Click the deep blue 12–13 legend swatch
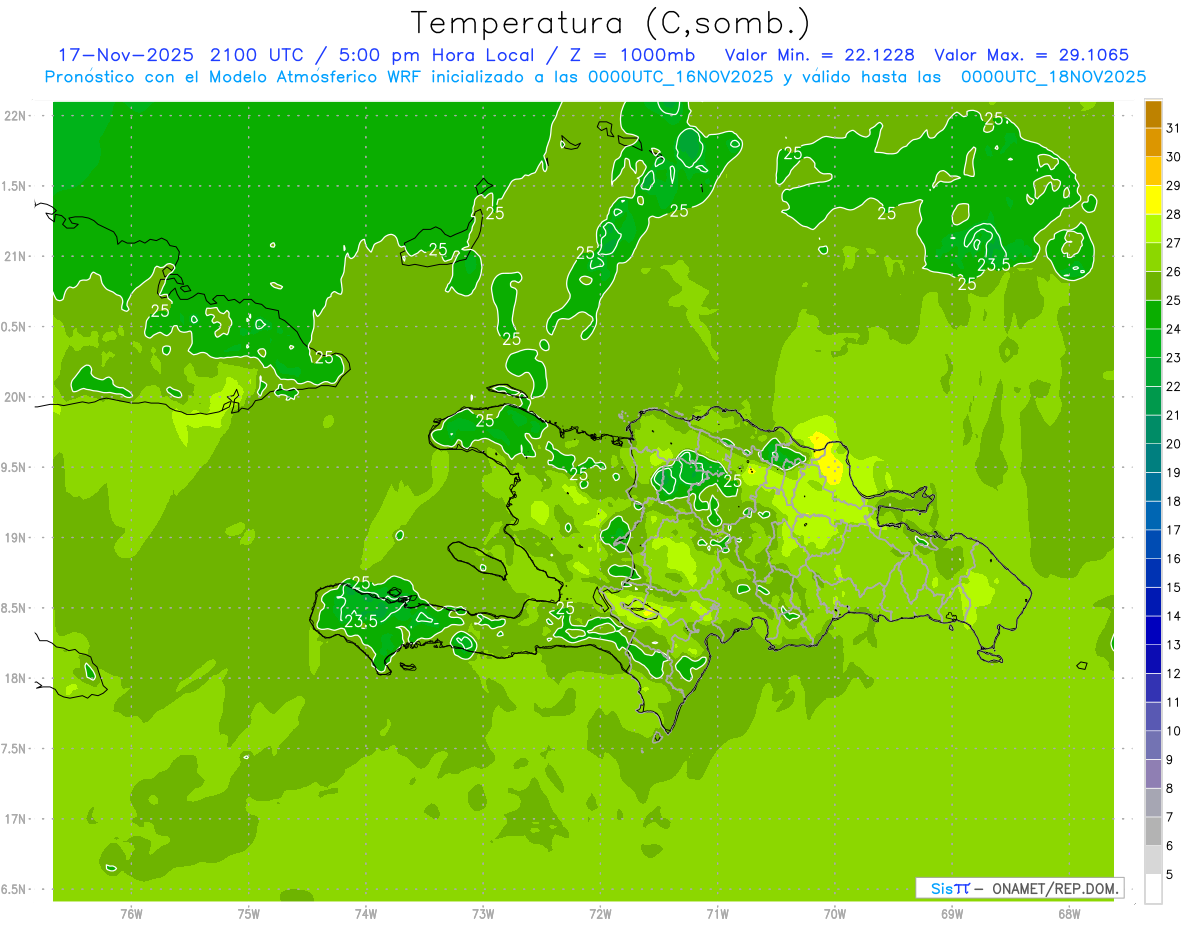The height and width of the screenshot is (927, 1200). tap(1153, 659)
